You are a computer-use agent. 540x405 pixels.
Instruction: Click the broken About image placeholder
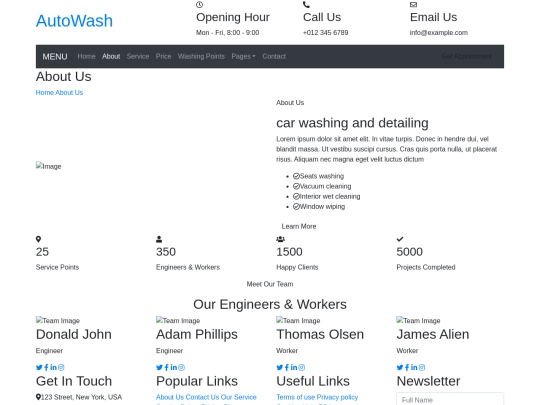coord(49,166)
